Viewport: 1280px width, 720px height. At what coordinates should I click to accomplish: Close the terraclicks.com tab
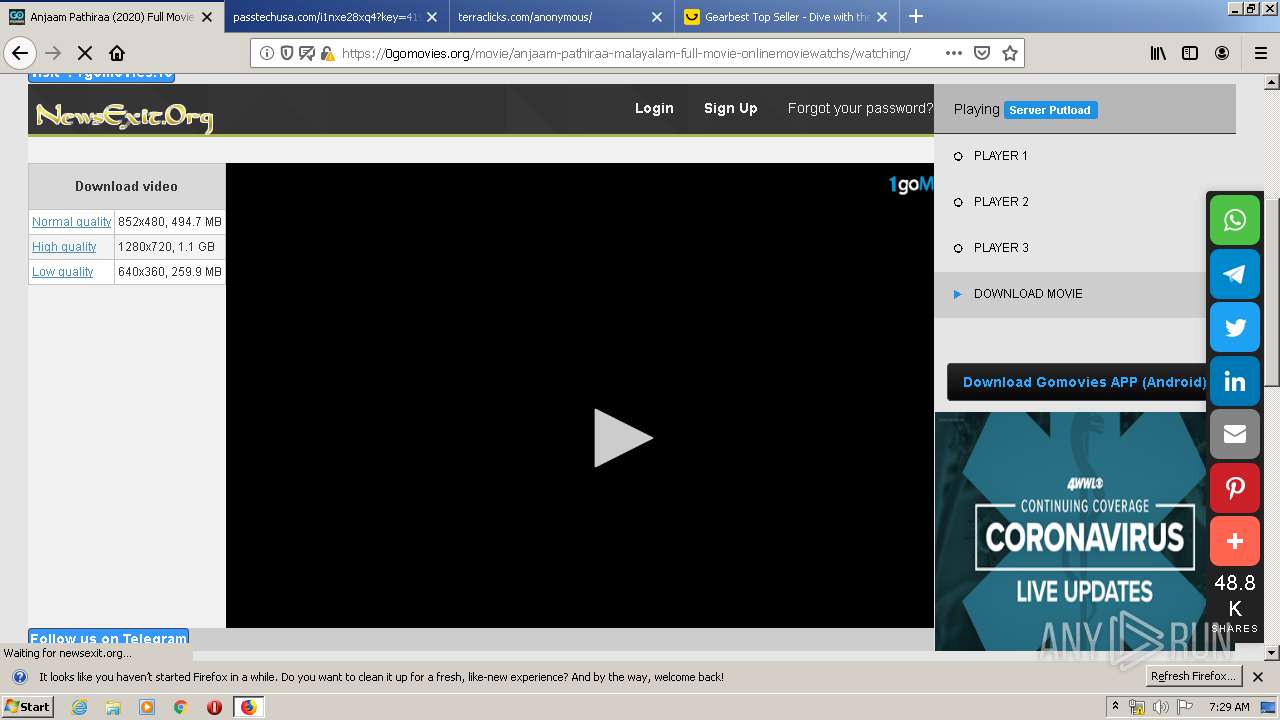coord(657,17)
